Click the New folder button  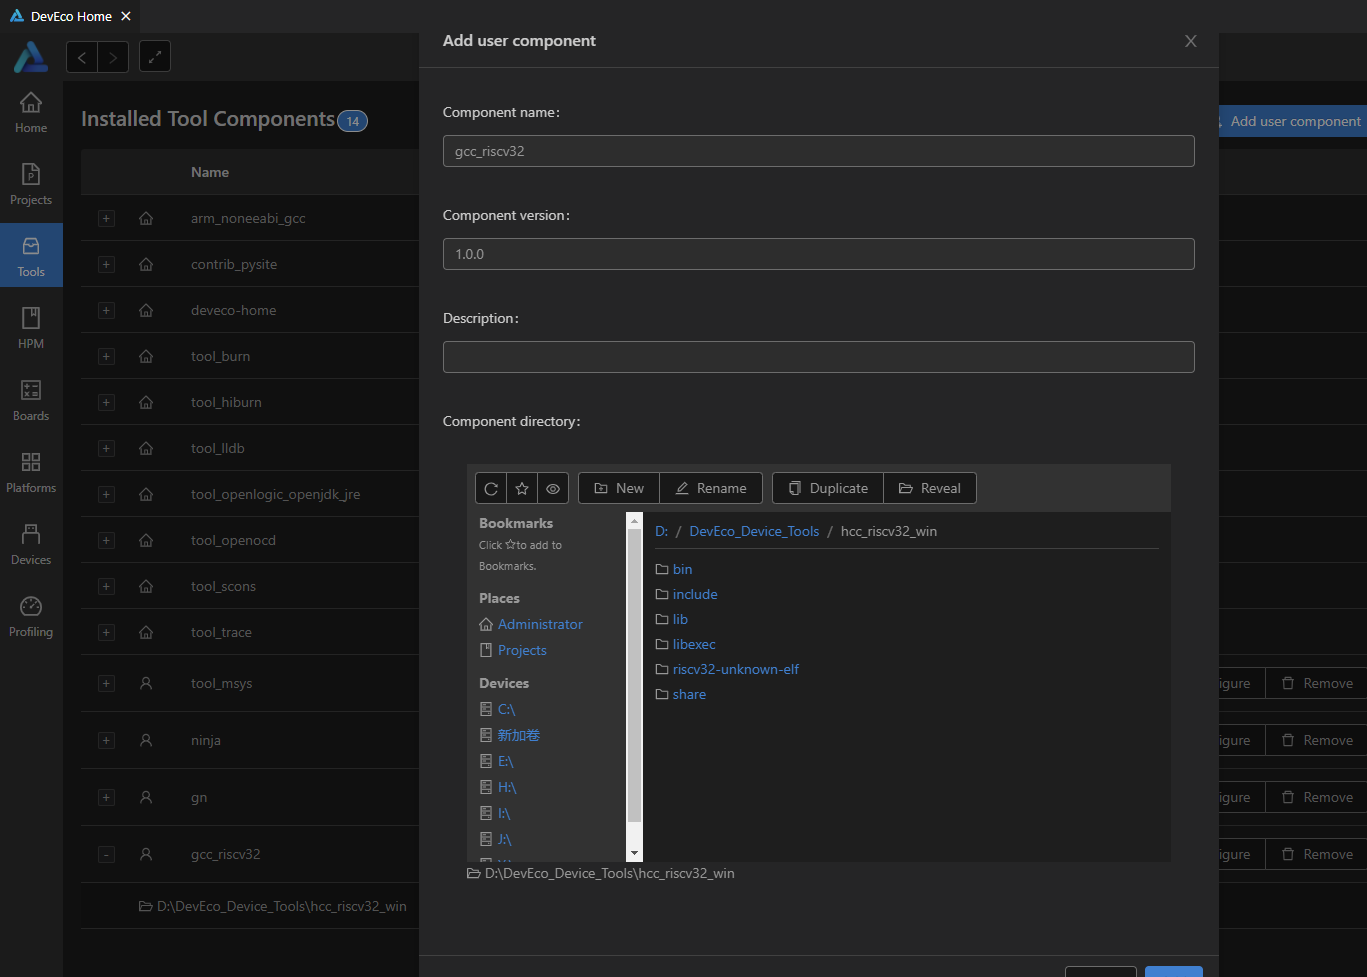tap(619, 488)
